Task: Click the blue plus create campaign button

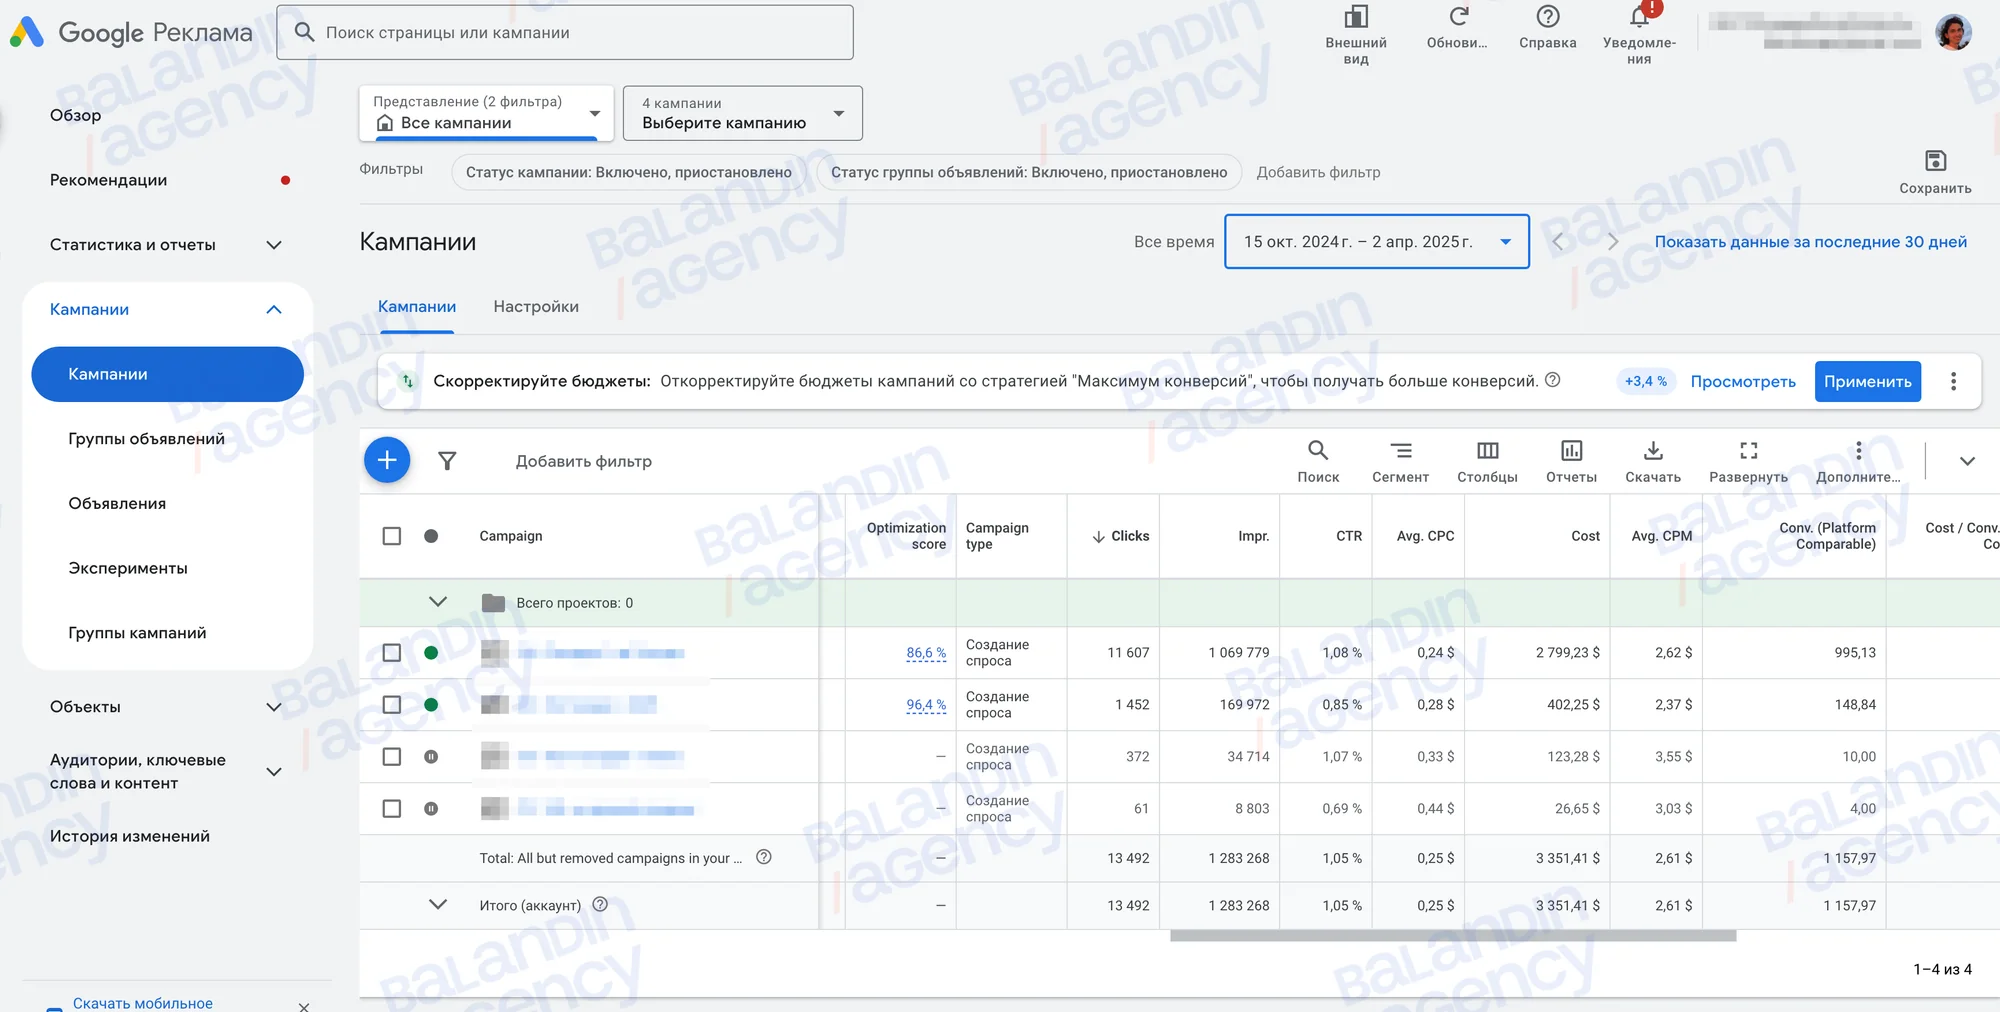Action: [x=387, y=460]
